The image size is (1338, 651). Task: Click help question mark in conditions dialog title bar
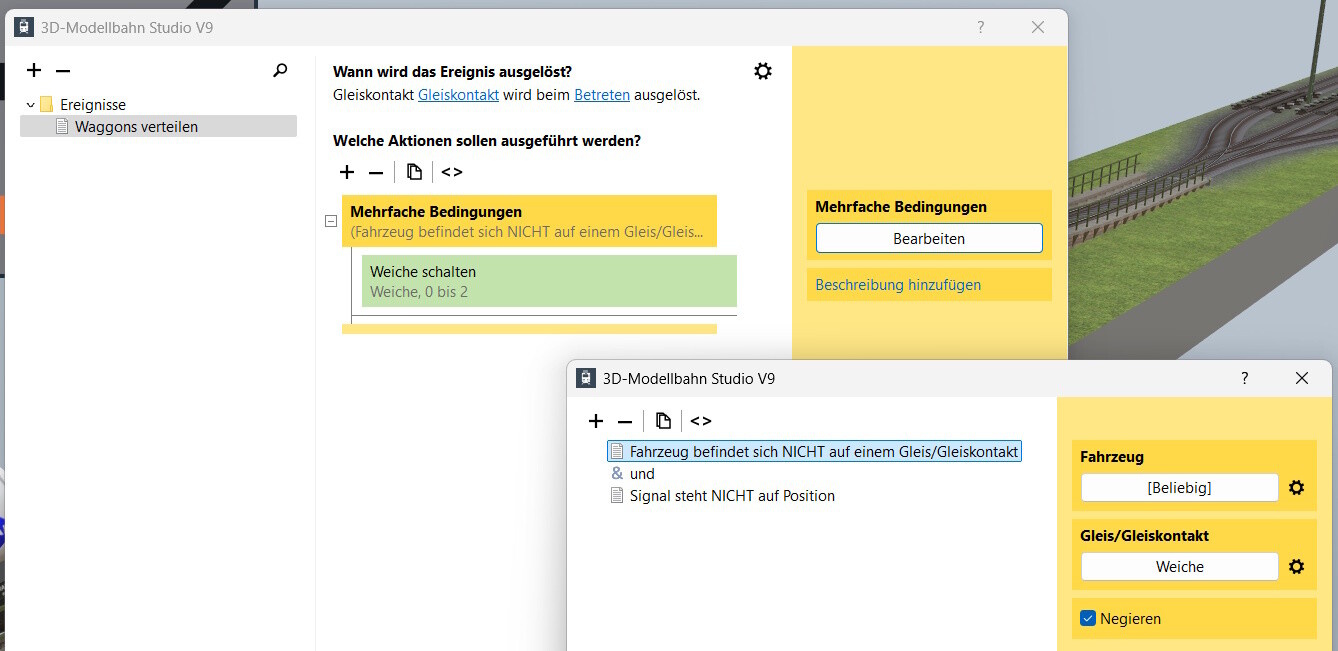point(1245,378)
